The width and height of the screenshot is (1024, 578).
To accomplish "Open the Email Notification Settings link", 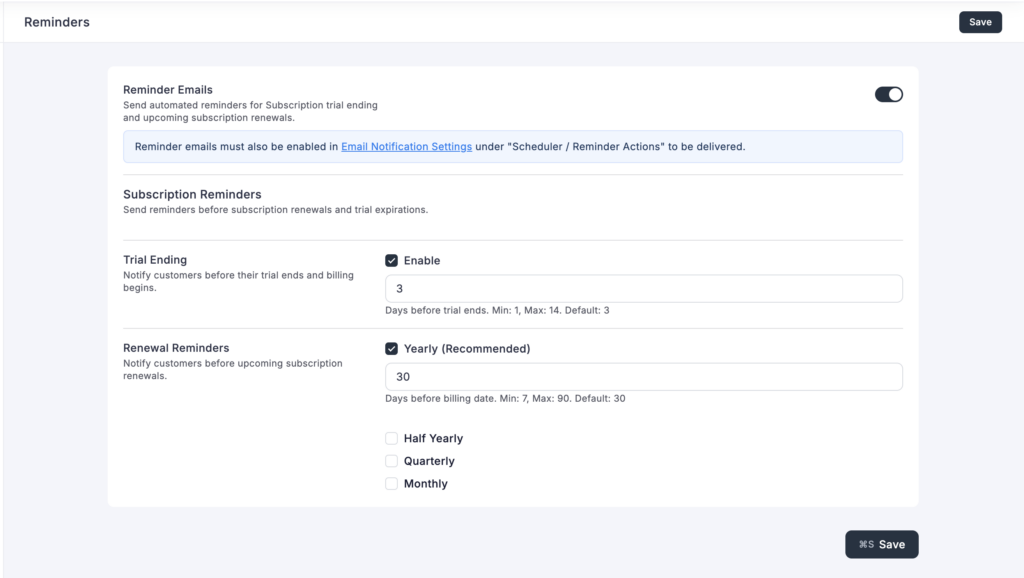I will [x=406, y=146].
